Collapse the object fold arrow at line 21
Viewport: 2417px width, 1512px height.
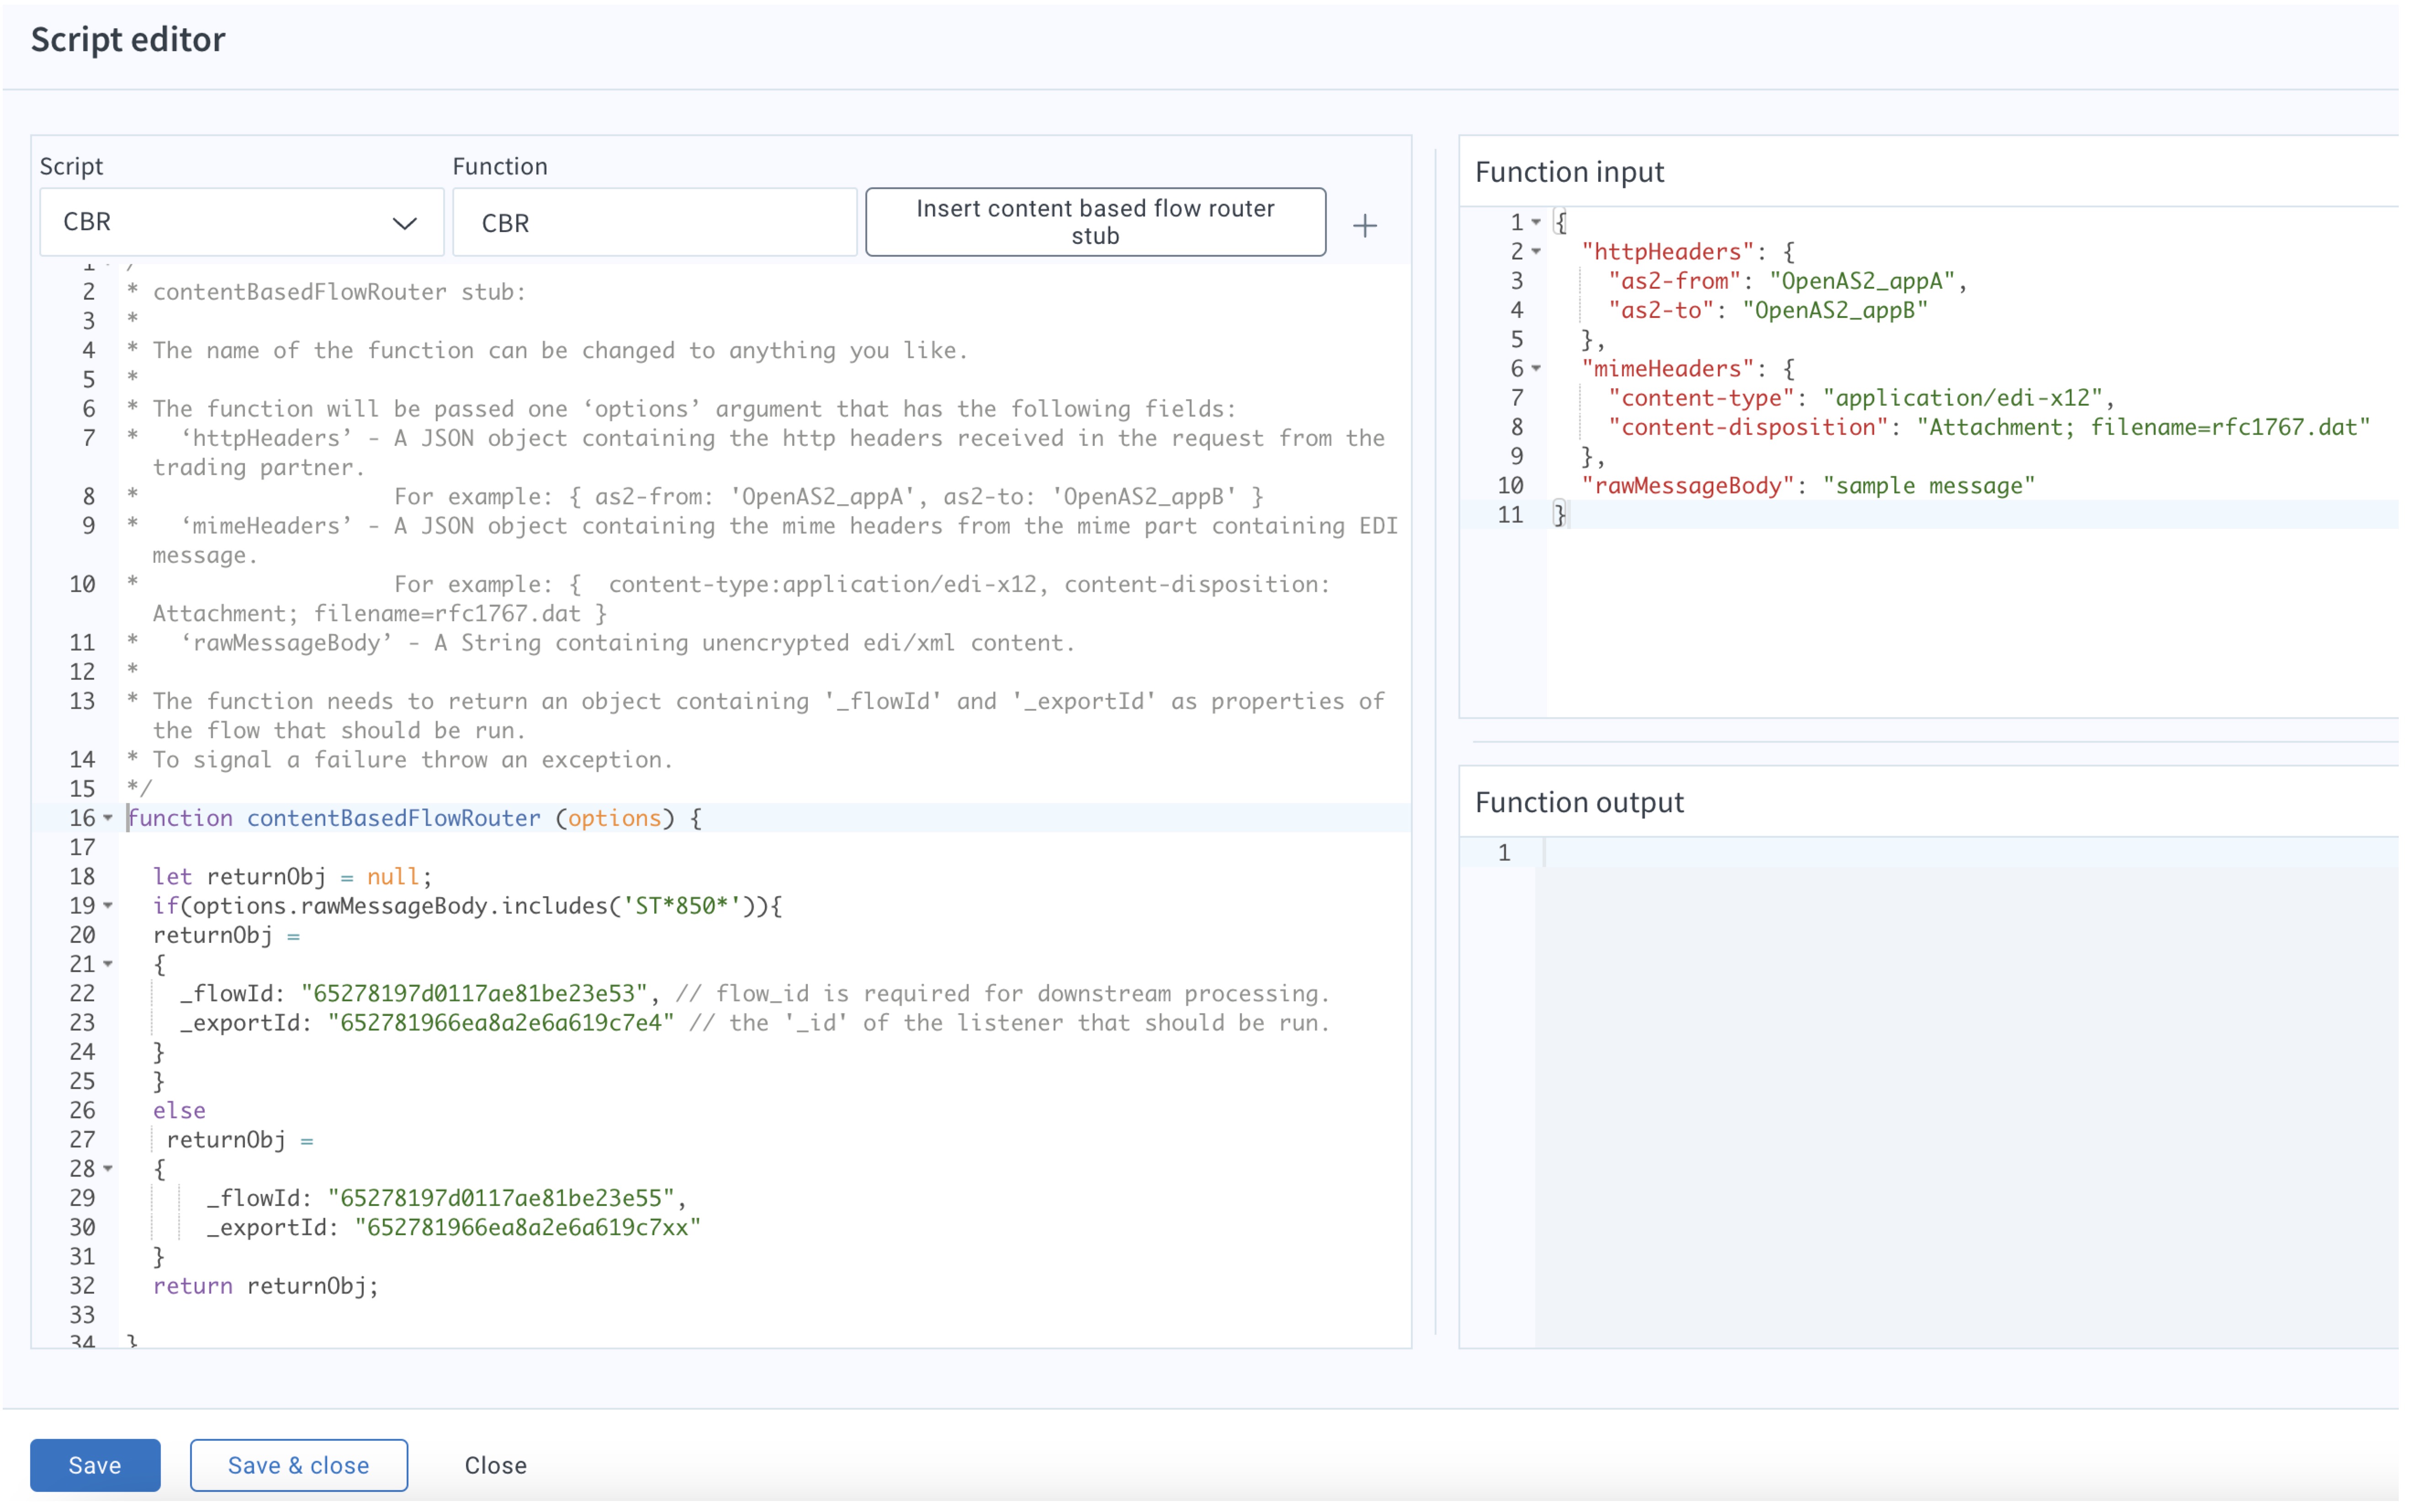[108, 964]
